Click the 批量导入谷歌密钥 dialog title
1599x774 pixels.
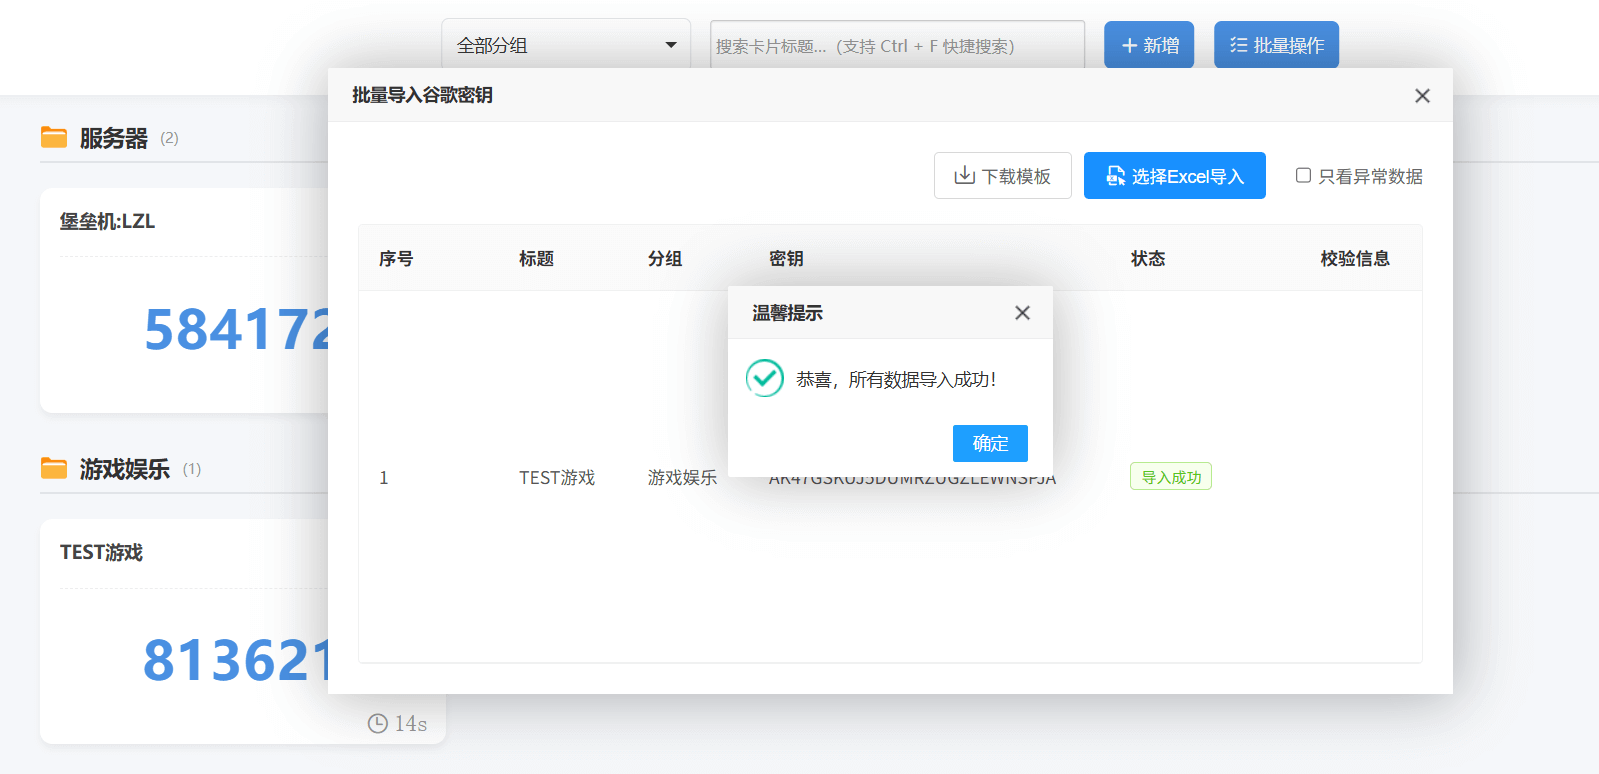422,95
